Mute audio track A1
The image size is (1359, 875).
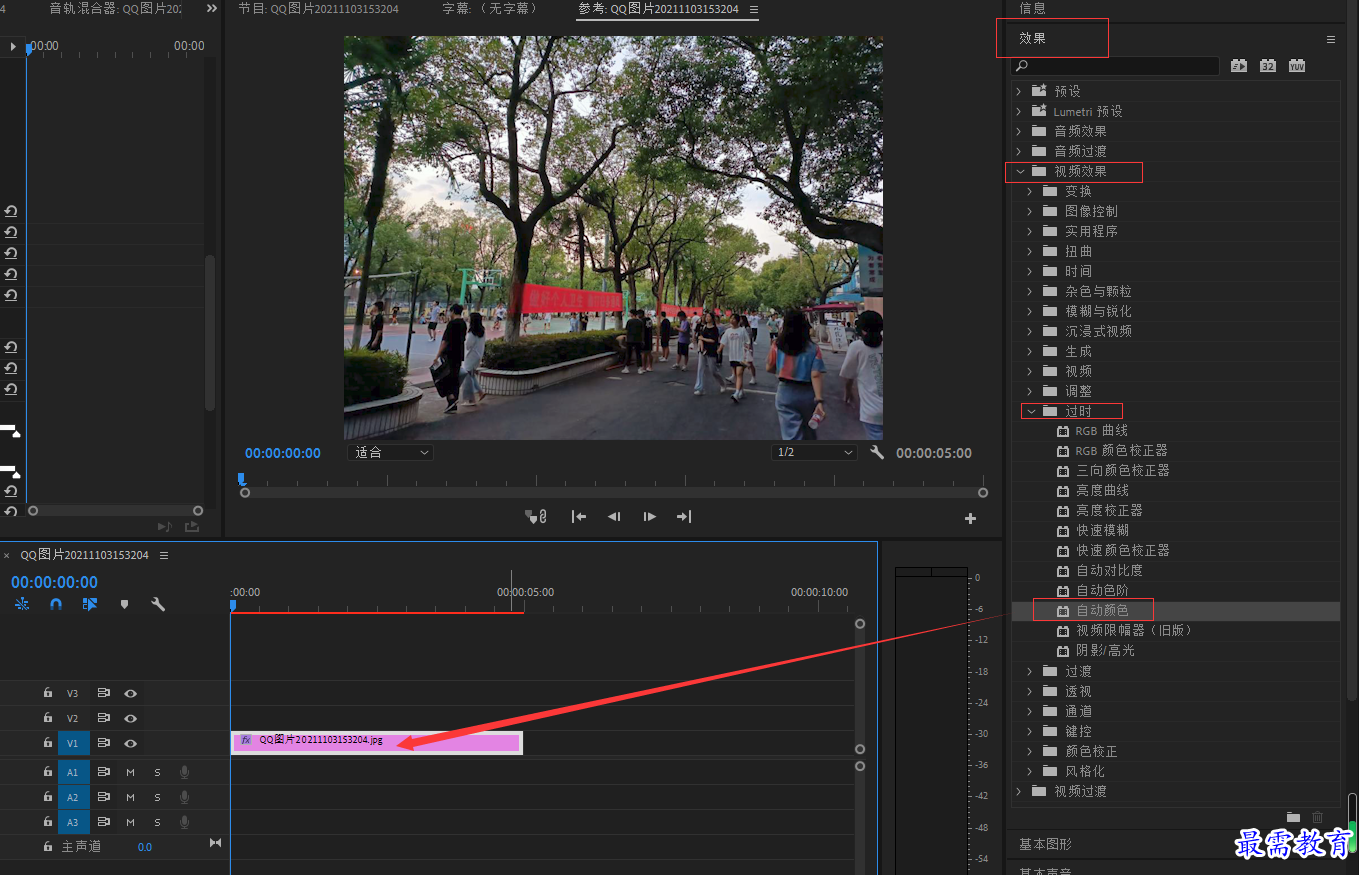coord(130,772)
